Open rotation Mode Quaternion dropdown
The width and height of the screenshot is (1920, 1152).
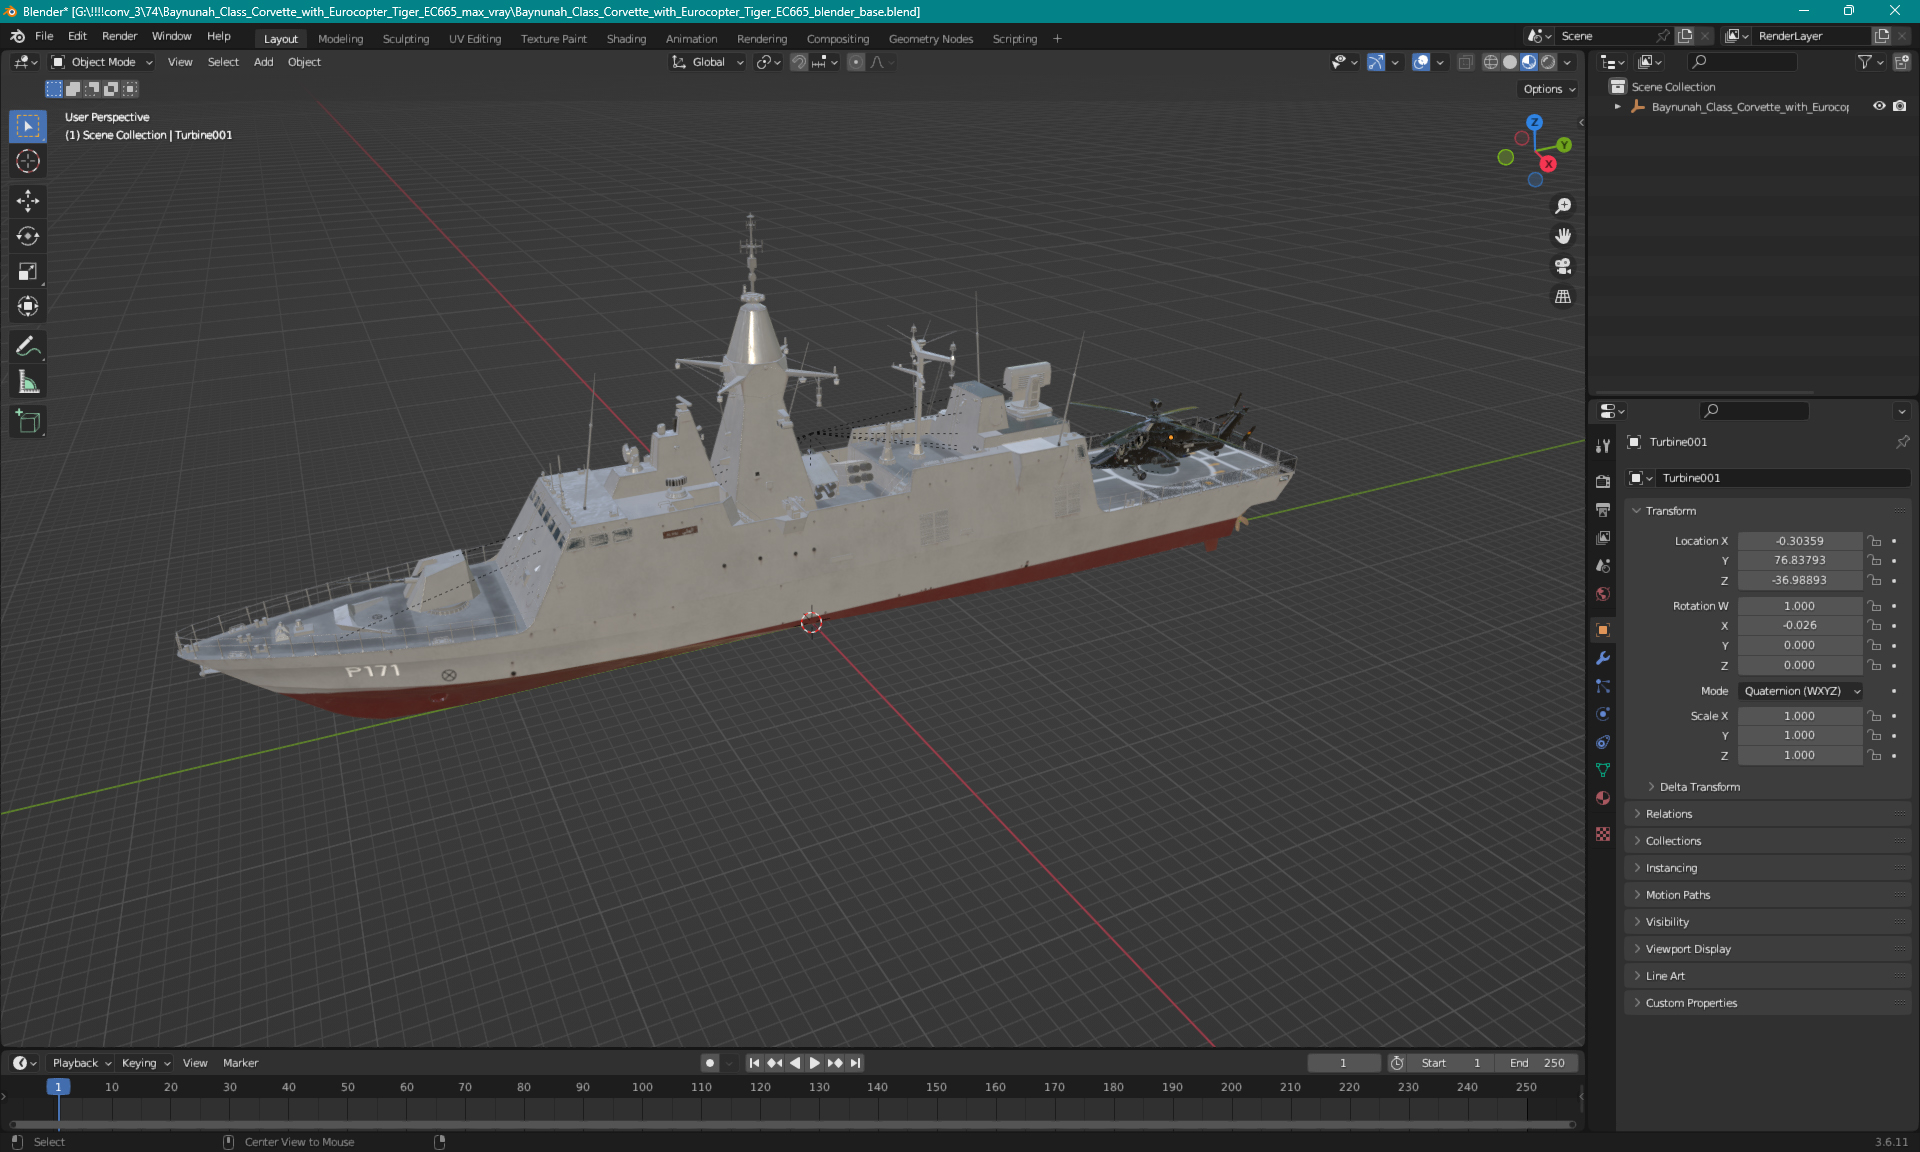(x=1800, y=691)
